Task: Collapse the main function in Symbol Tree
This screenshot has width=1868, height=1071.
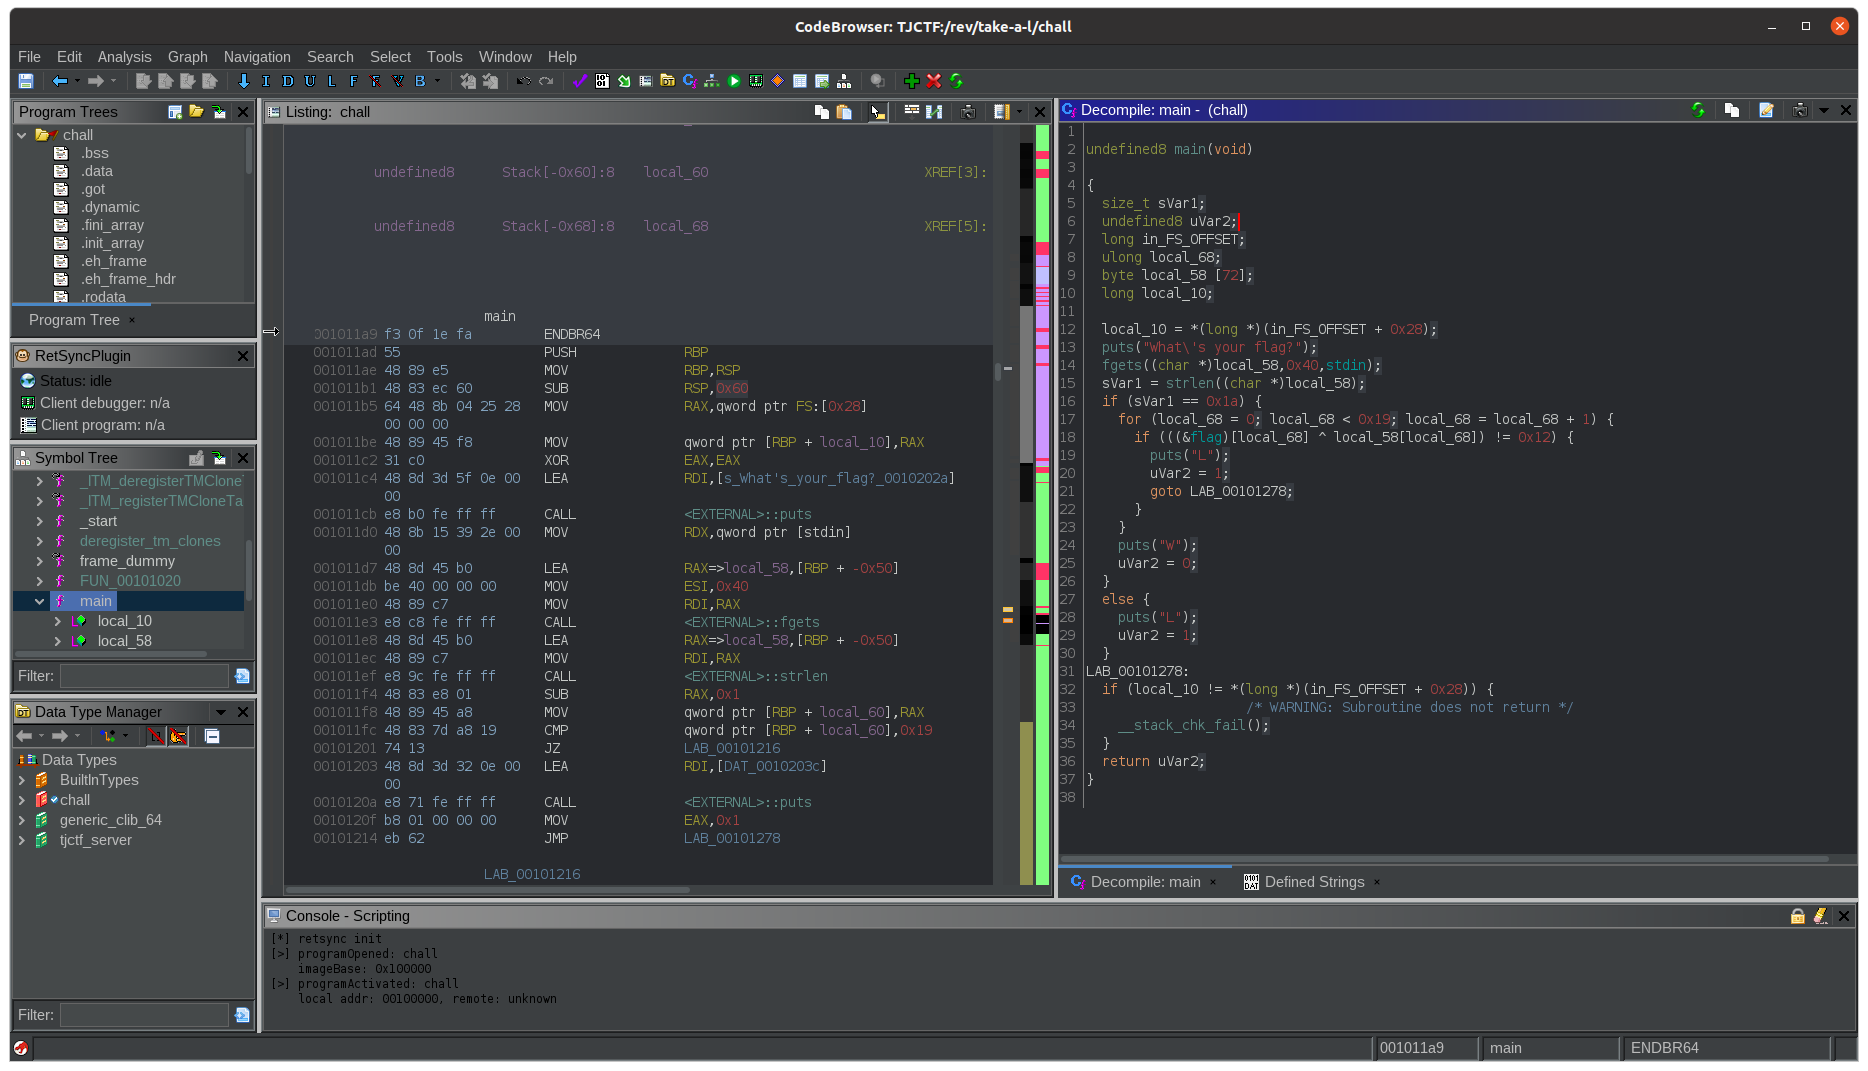Action: (x=40, y=601)
